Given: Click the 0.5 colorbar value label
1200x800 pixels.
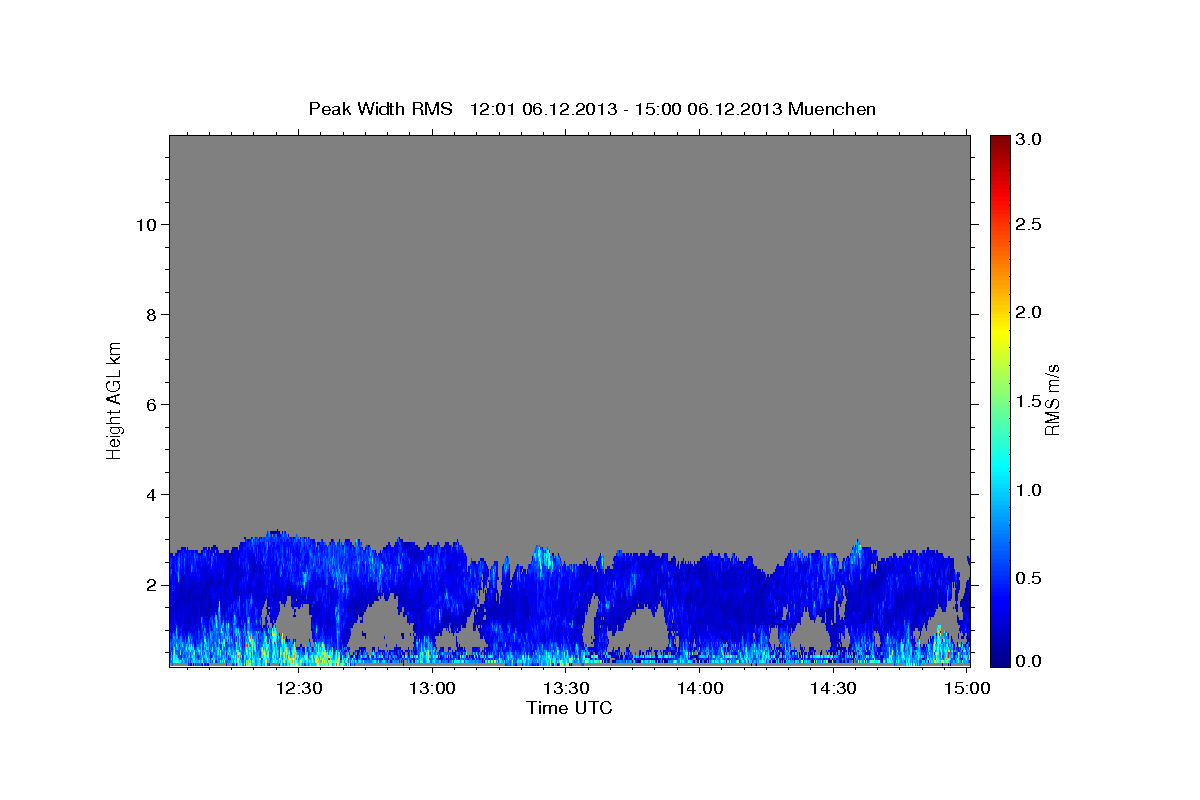Looking at the screenshot, I should click(1029, 578).
